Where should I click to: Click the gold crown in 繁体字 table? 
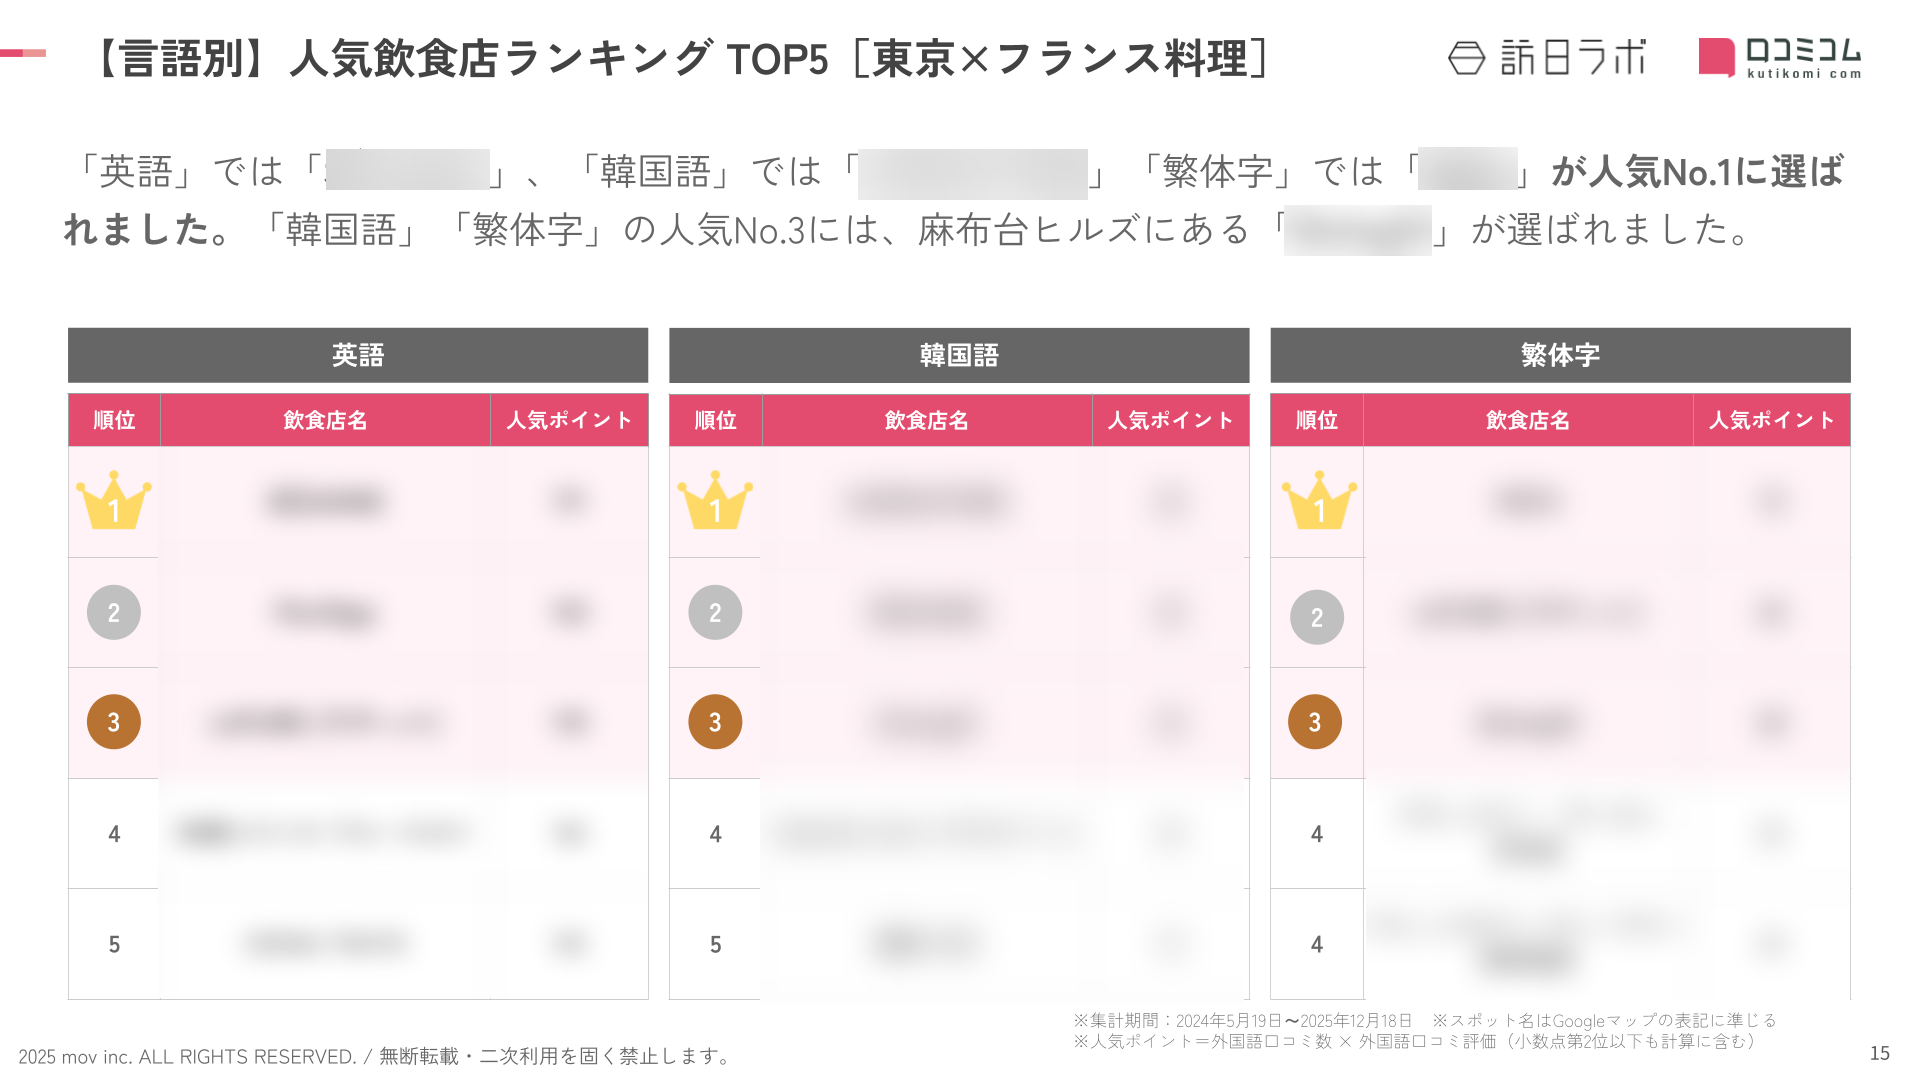1318,501
